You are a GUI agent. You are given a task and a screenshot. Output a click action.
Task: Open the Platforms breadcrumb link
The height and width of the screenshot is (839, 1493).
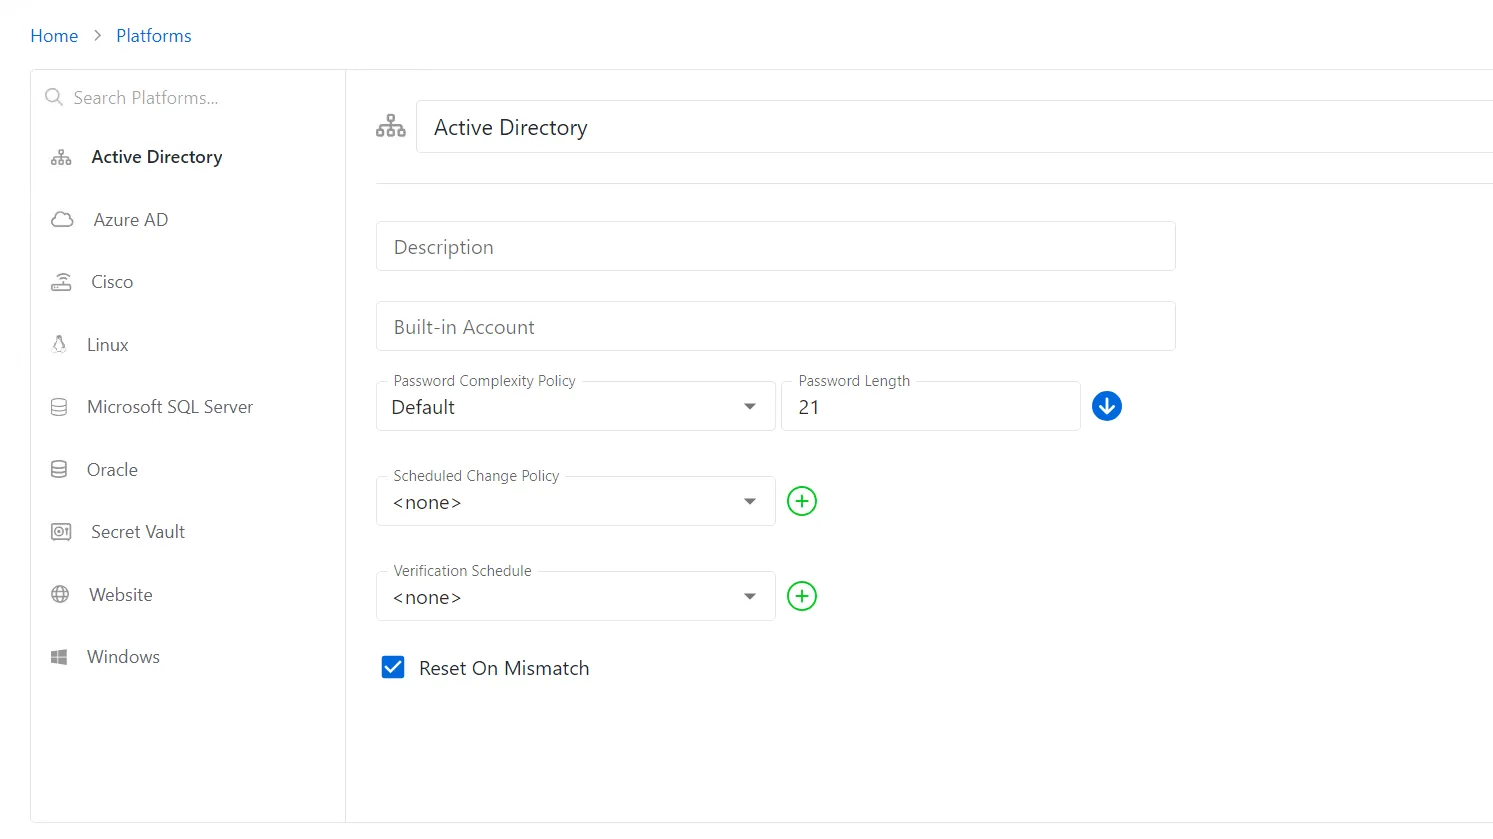tap(154, 36)
